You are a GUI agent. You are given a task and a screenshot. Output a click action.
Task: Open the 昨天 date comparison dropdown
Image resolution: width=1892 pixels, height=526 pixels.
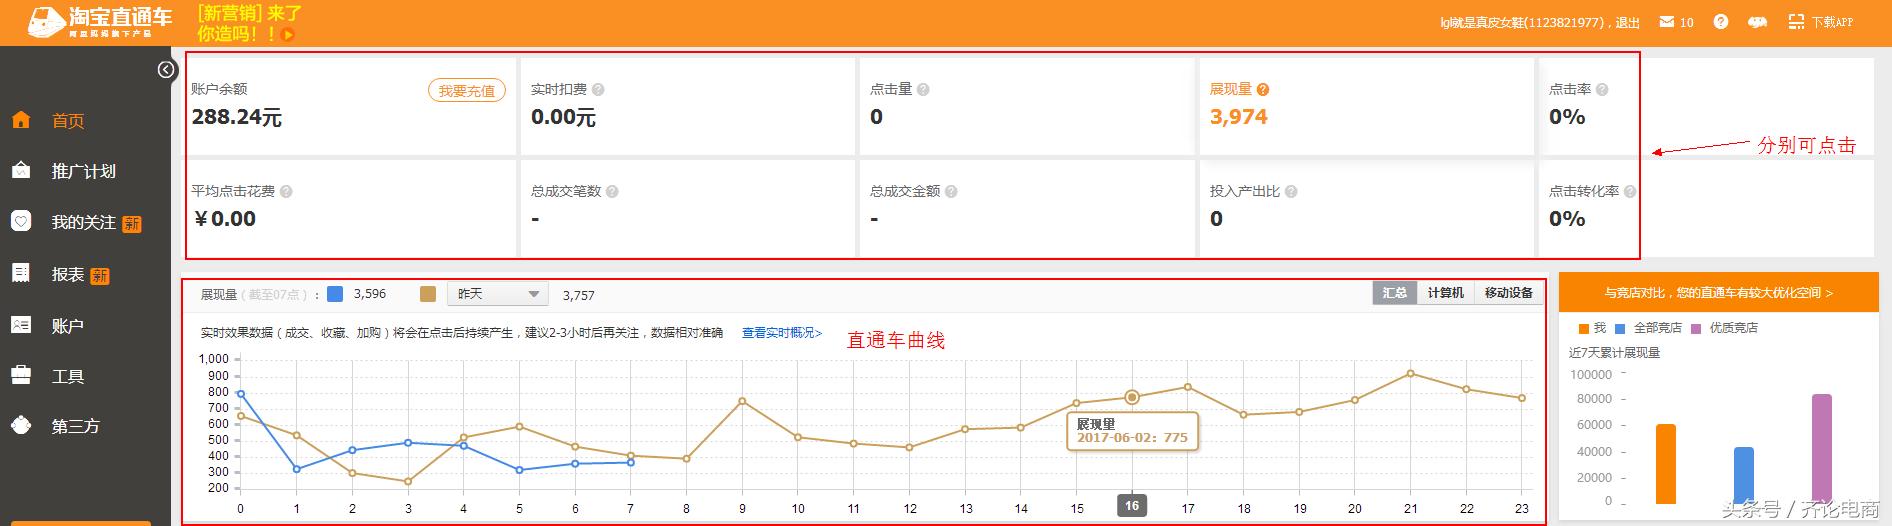tap(497, 294)
